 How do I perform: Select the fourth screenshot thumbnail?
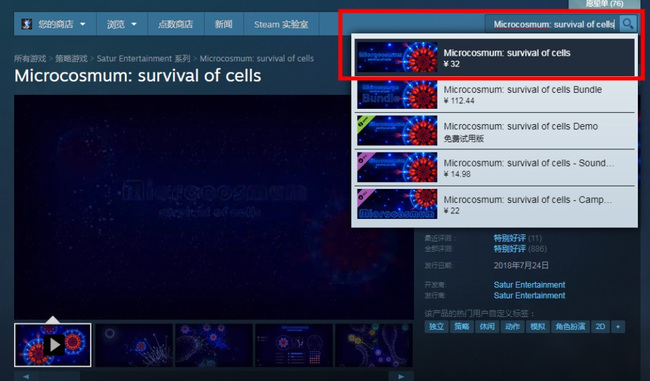pyautogui.click(x=294, y=345)
